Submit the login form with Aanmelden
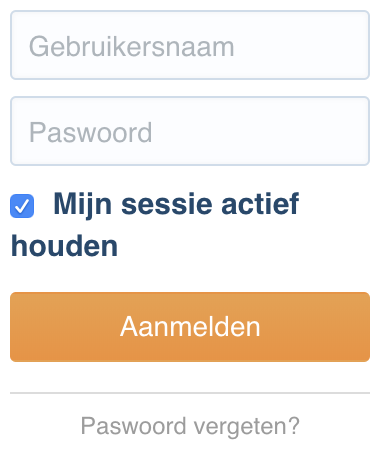This screenshot has height=454, width=382. coord(190,327)
